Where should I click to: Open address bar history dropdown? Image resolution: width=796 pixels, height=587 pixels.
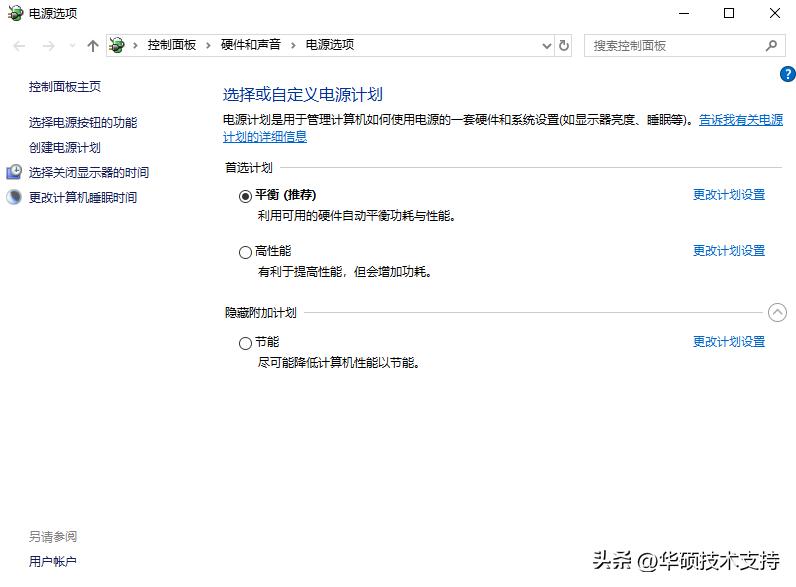(547, 46)
